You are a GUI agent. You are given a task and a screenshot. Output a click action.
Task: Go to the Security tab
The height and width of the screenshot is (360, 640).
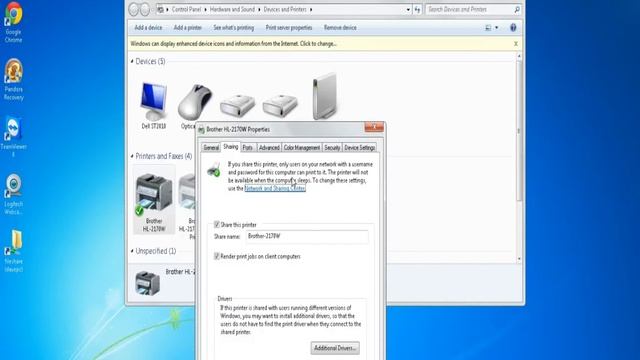point(332,148)
